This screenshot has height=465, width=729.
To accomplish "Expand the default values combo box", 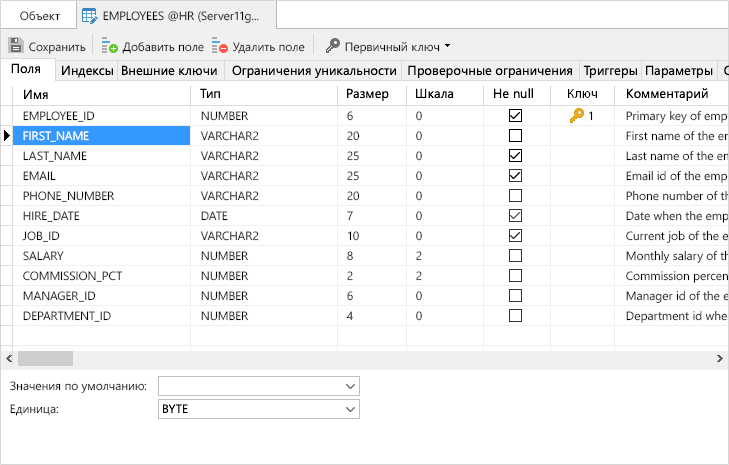I will [349, 386].
